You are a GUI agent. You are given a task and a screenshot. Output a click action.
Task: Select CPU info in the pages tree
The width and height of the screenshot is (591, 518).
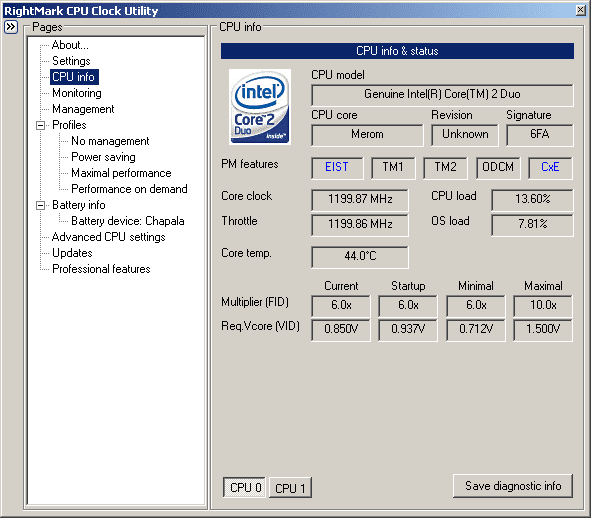(74, 77)
